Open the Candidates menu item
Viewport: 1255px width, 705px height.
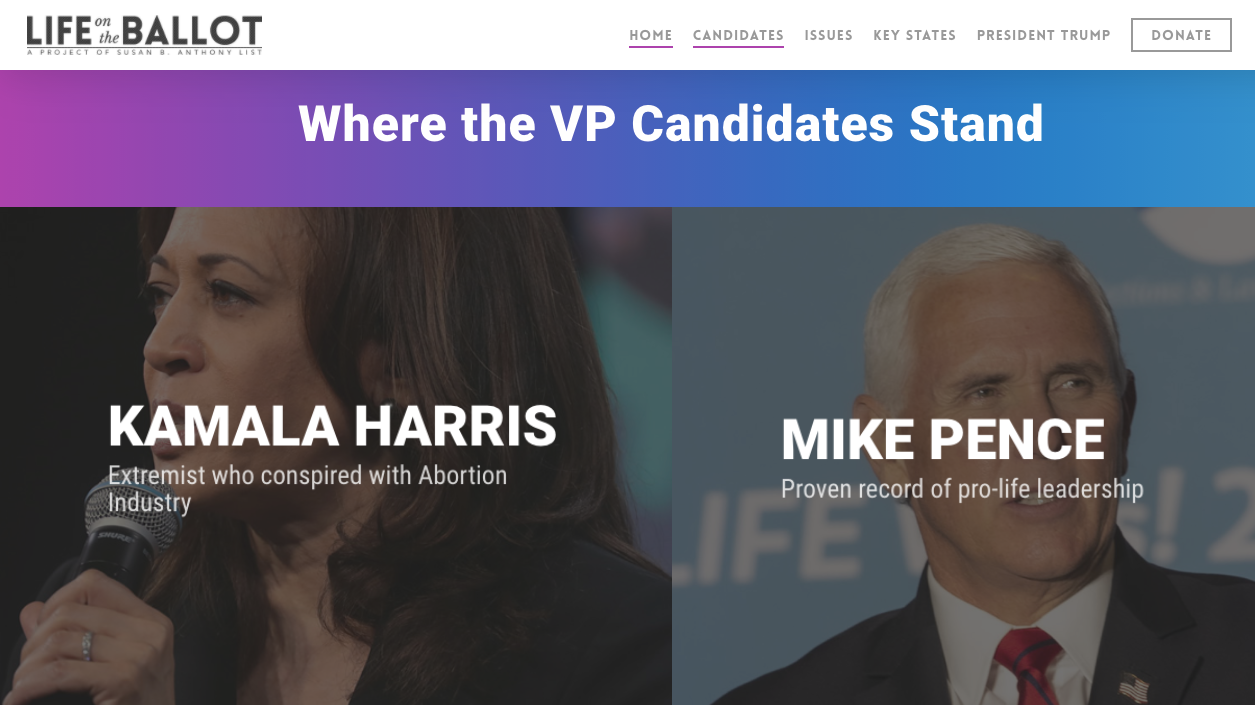pyautogui.click(x=738, y=36)
